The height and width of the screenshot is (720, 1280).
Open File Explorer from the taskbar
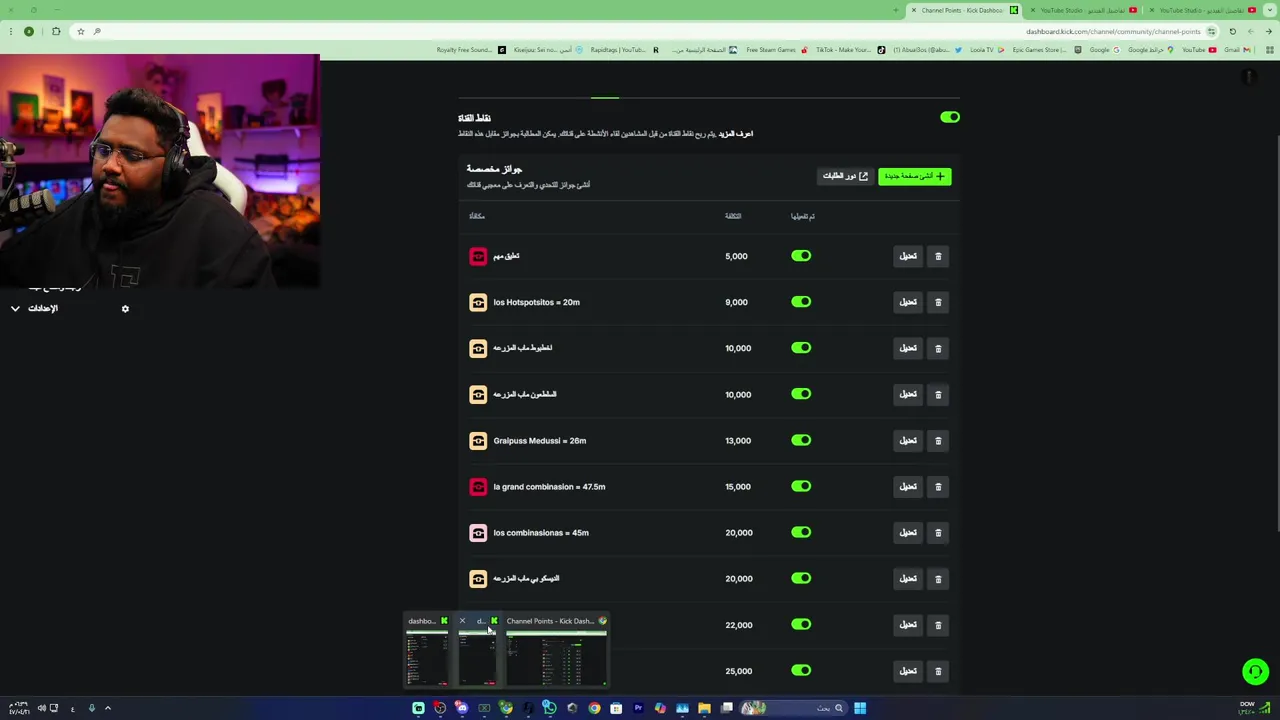pyautogui.click(x=704, y=708)
